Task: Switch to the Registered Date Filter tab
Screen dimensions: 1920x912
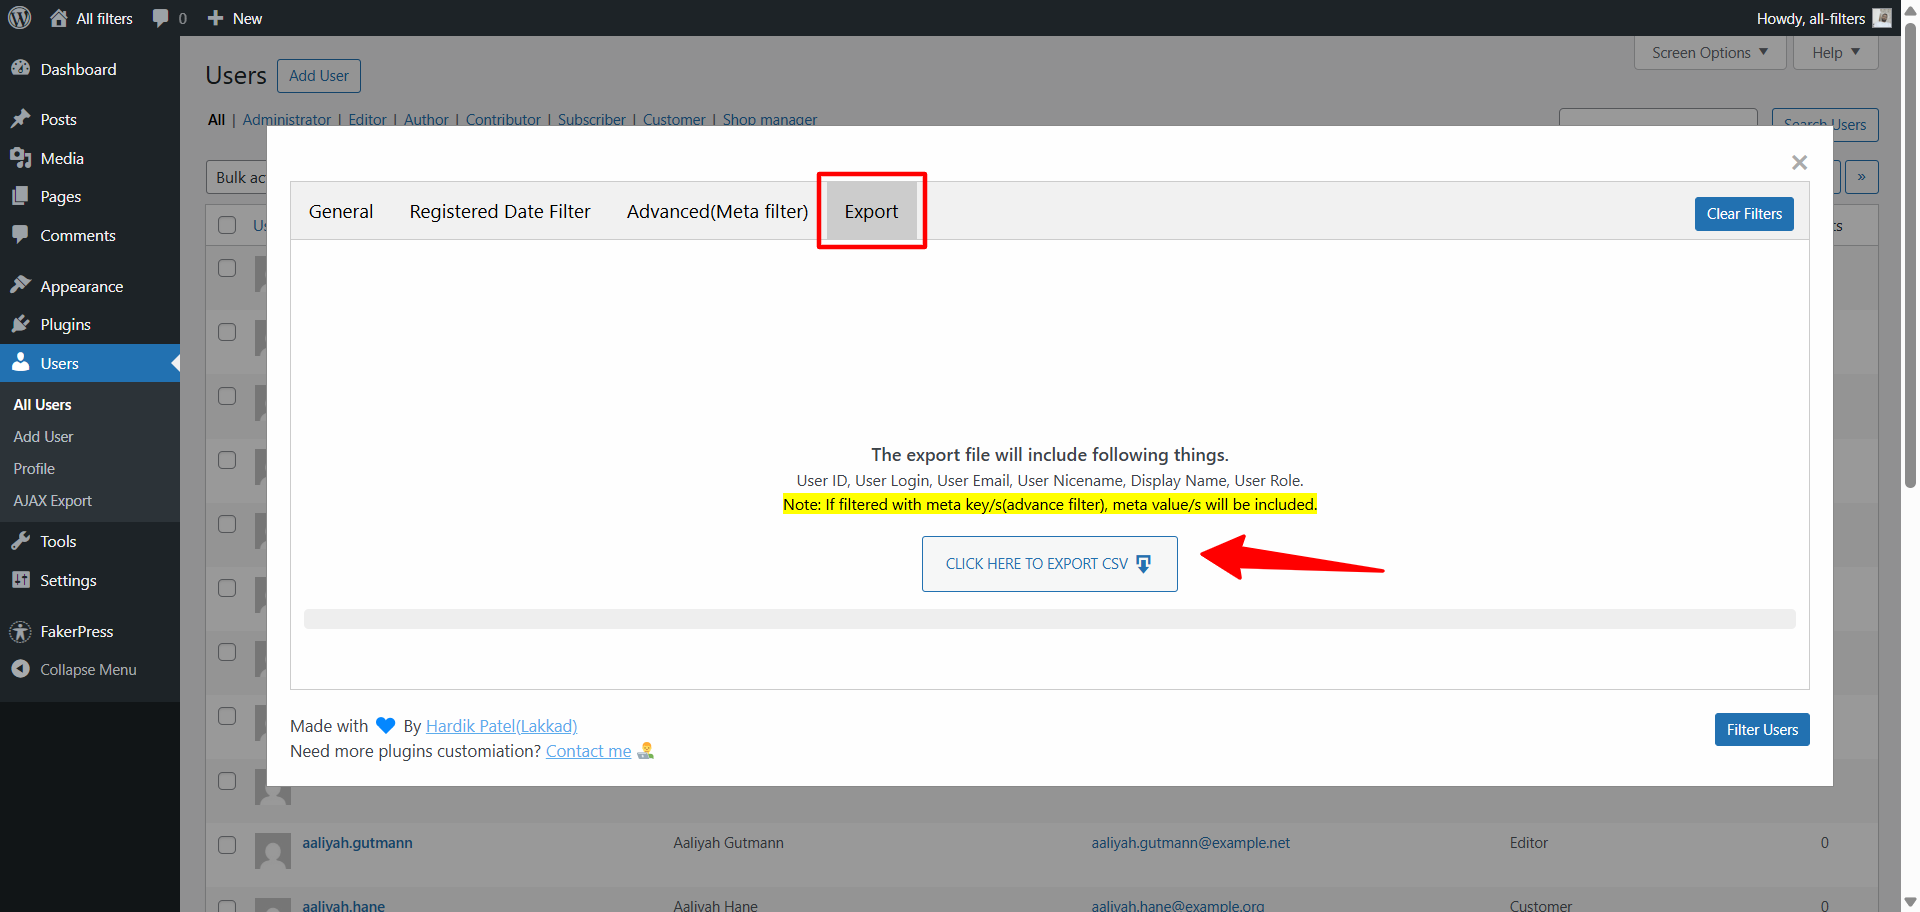Action: click(499, 212)
